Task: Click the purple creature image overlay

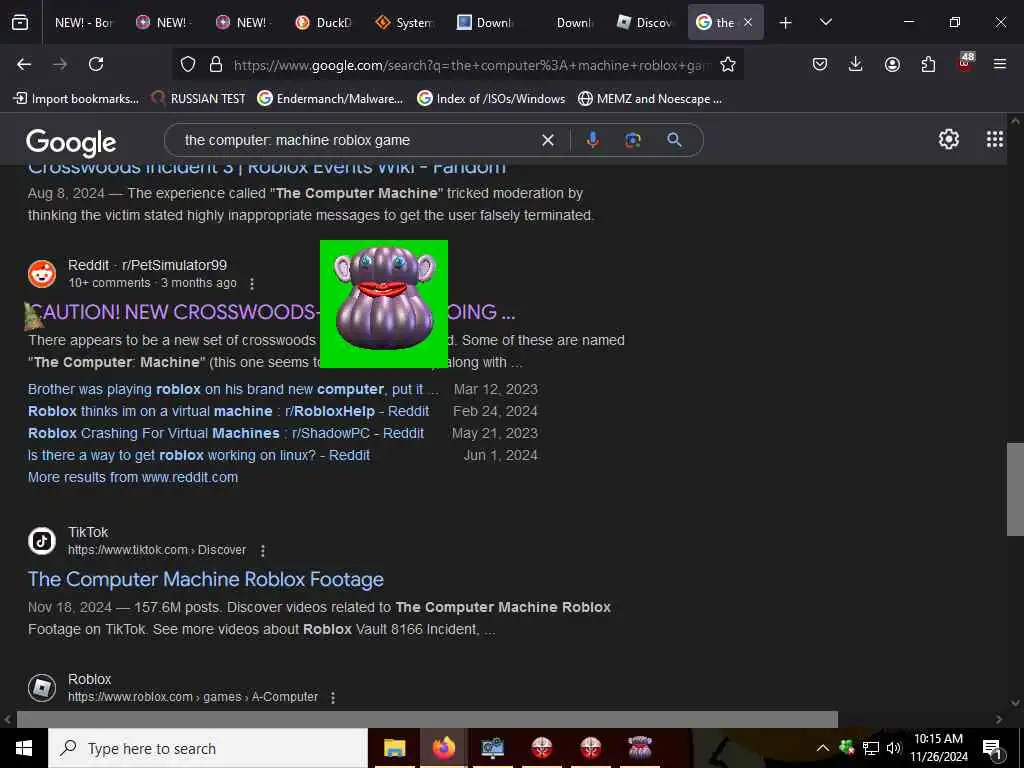Action: click(384, 304)
